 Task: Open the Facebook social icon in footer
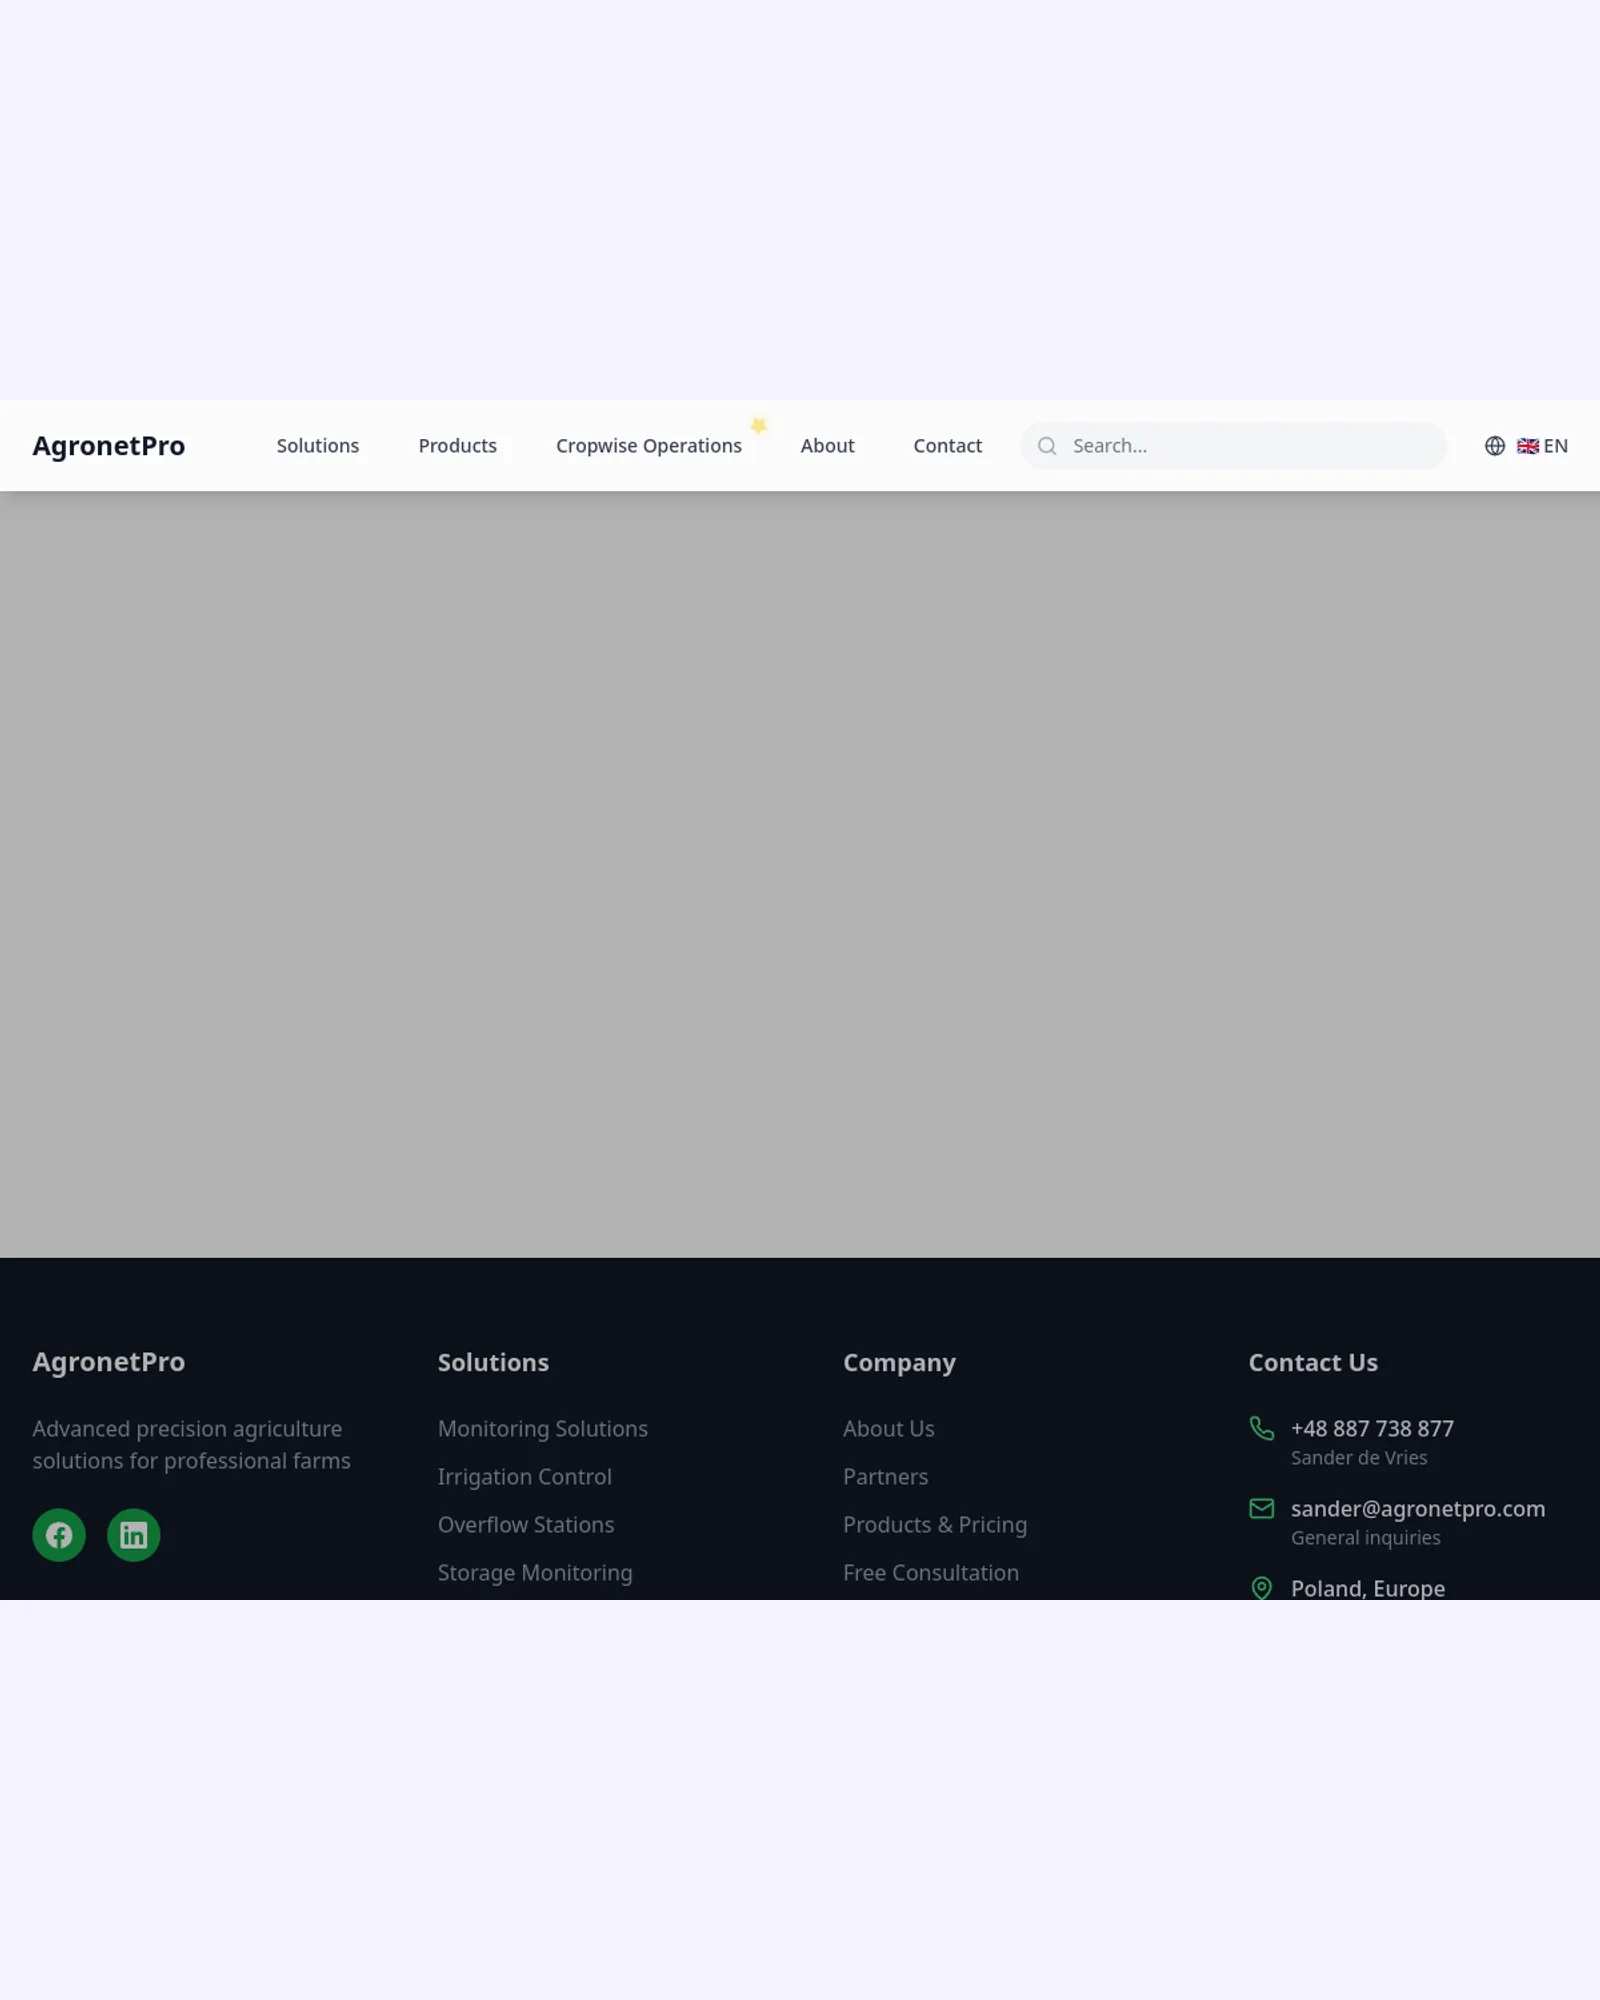click(59, 1535)
